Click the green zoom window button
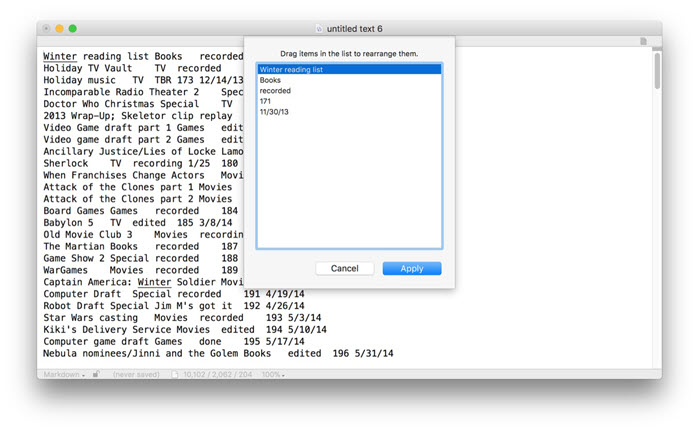 pyautogui.click(x=72, y=29)
